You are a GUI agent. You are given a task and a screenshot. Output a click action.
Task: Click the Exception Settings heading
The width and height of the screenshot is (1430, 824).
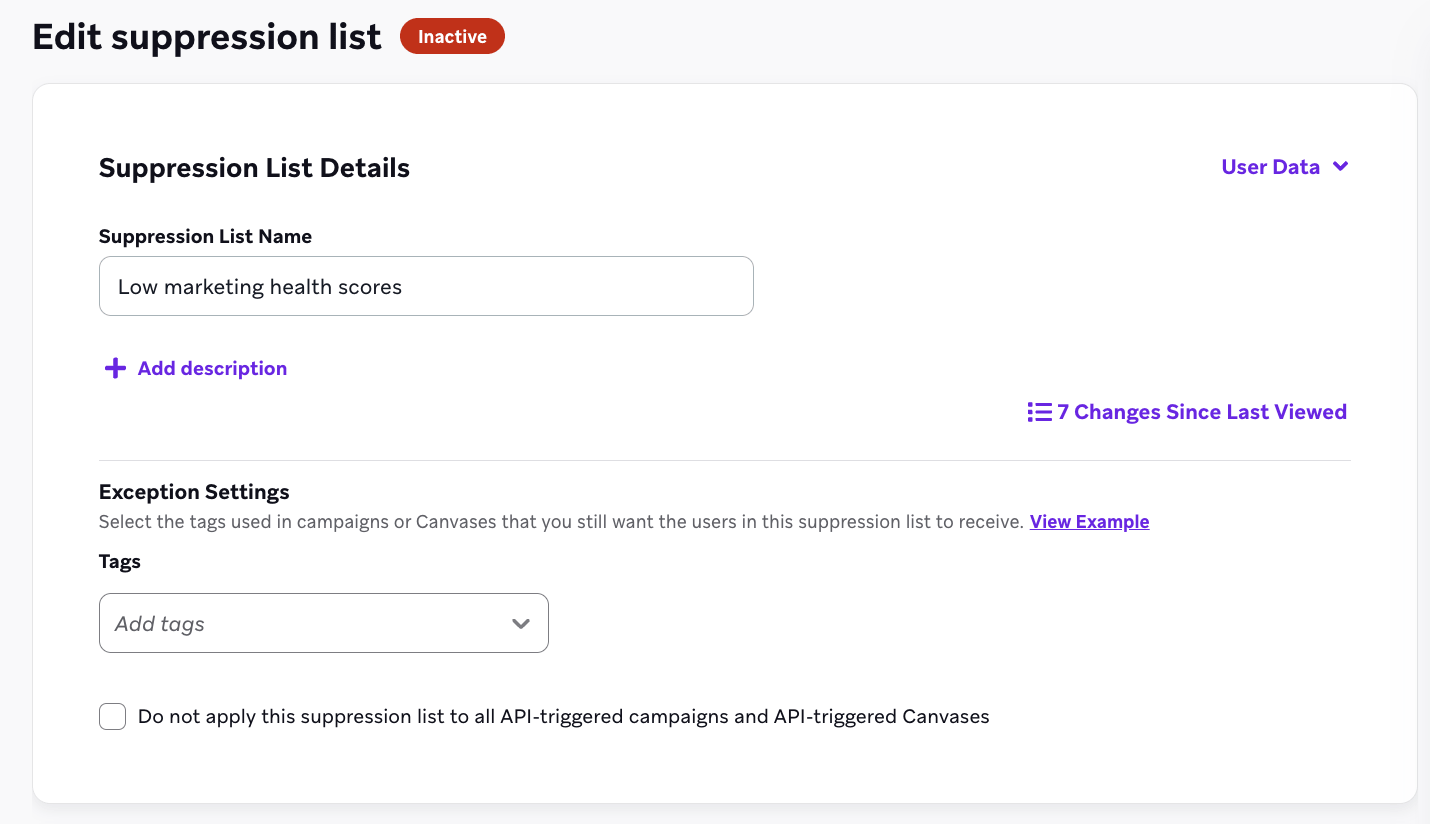[193, 491]
